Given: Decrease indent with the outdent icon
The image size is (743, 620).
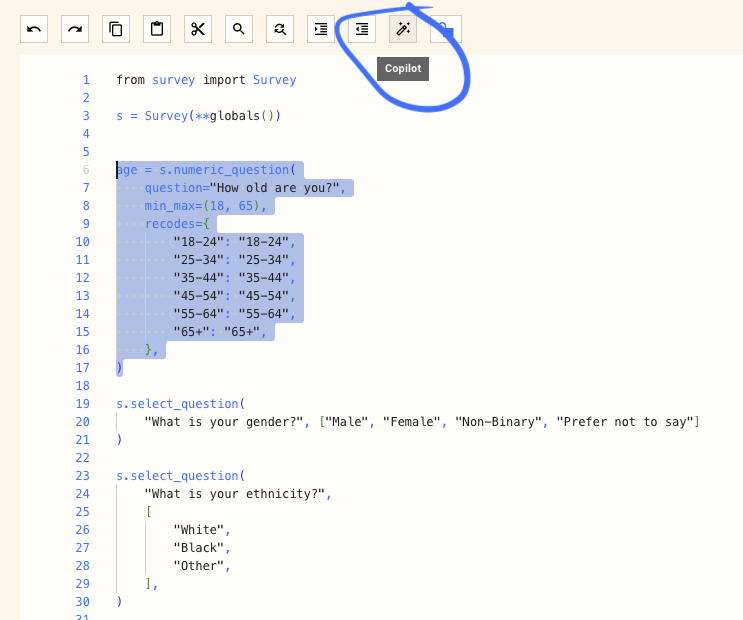Looking at the screenshot, I should tap(362, 30).
